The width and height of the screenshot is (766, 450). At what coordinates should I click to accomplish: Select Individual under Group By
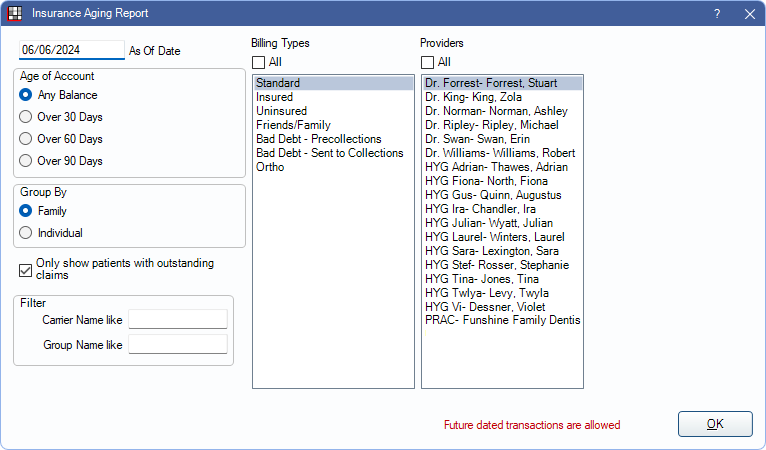pos(25,233)
